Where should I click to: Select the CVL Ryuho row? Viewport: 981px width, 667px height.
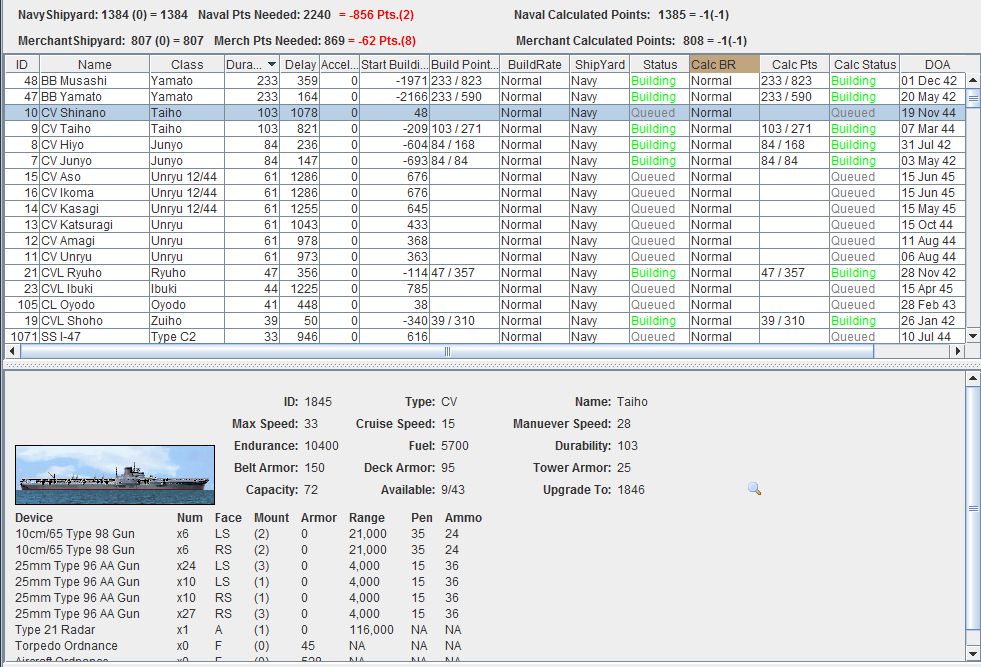(485, 273)
